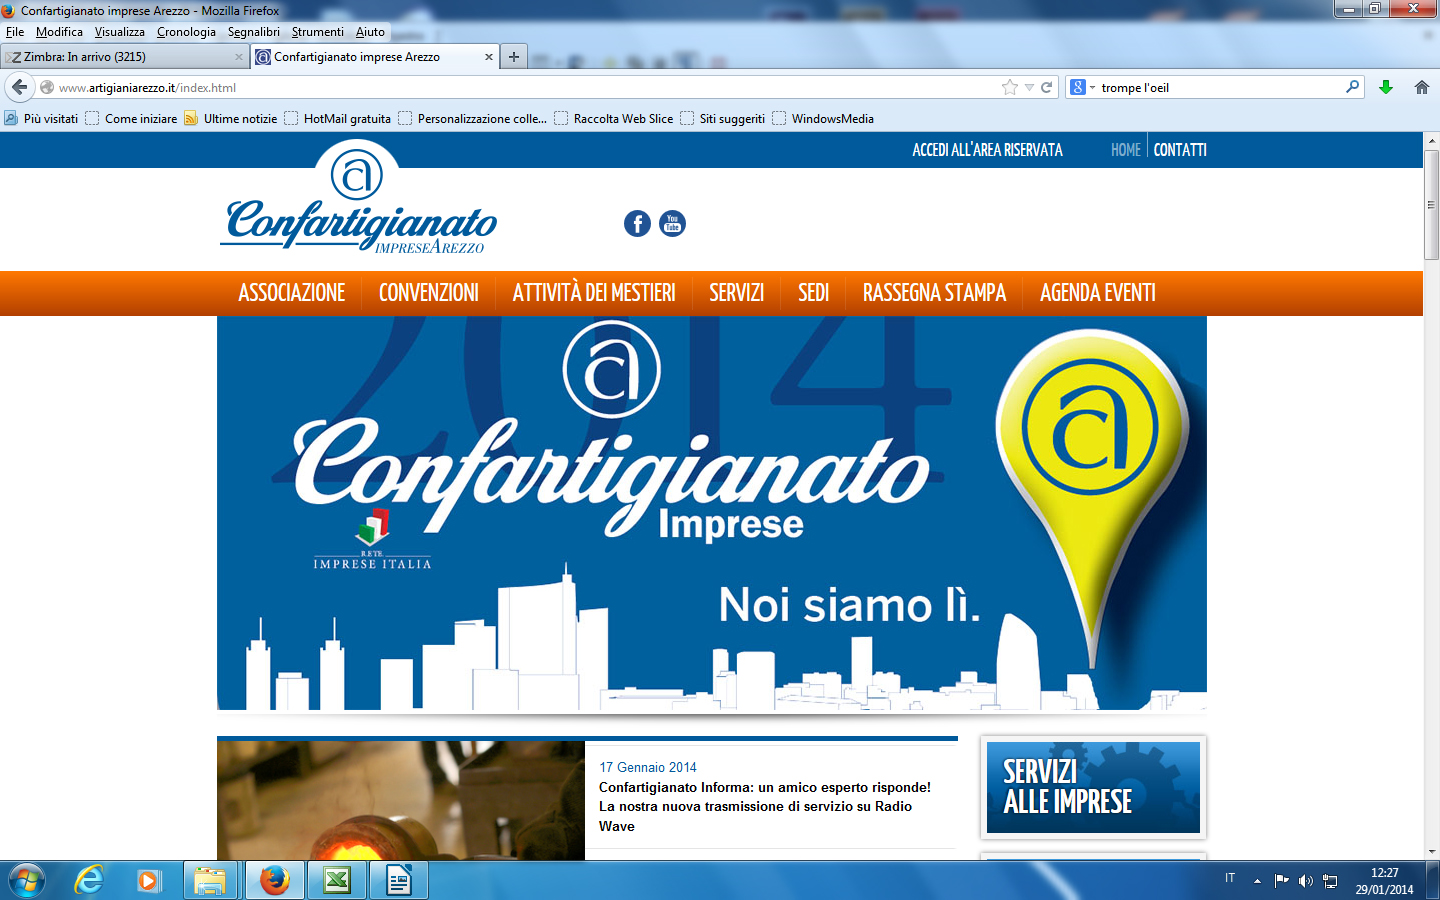Open the HotMail gratuita bookmark
Screen dimensions: 1440x900
pos(338,118)
